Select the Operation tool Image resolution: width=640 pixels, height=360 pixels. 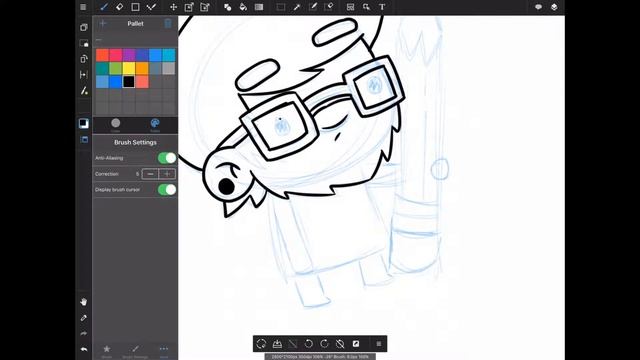pyautogui.click(x=366, y=7)
